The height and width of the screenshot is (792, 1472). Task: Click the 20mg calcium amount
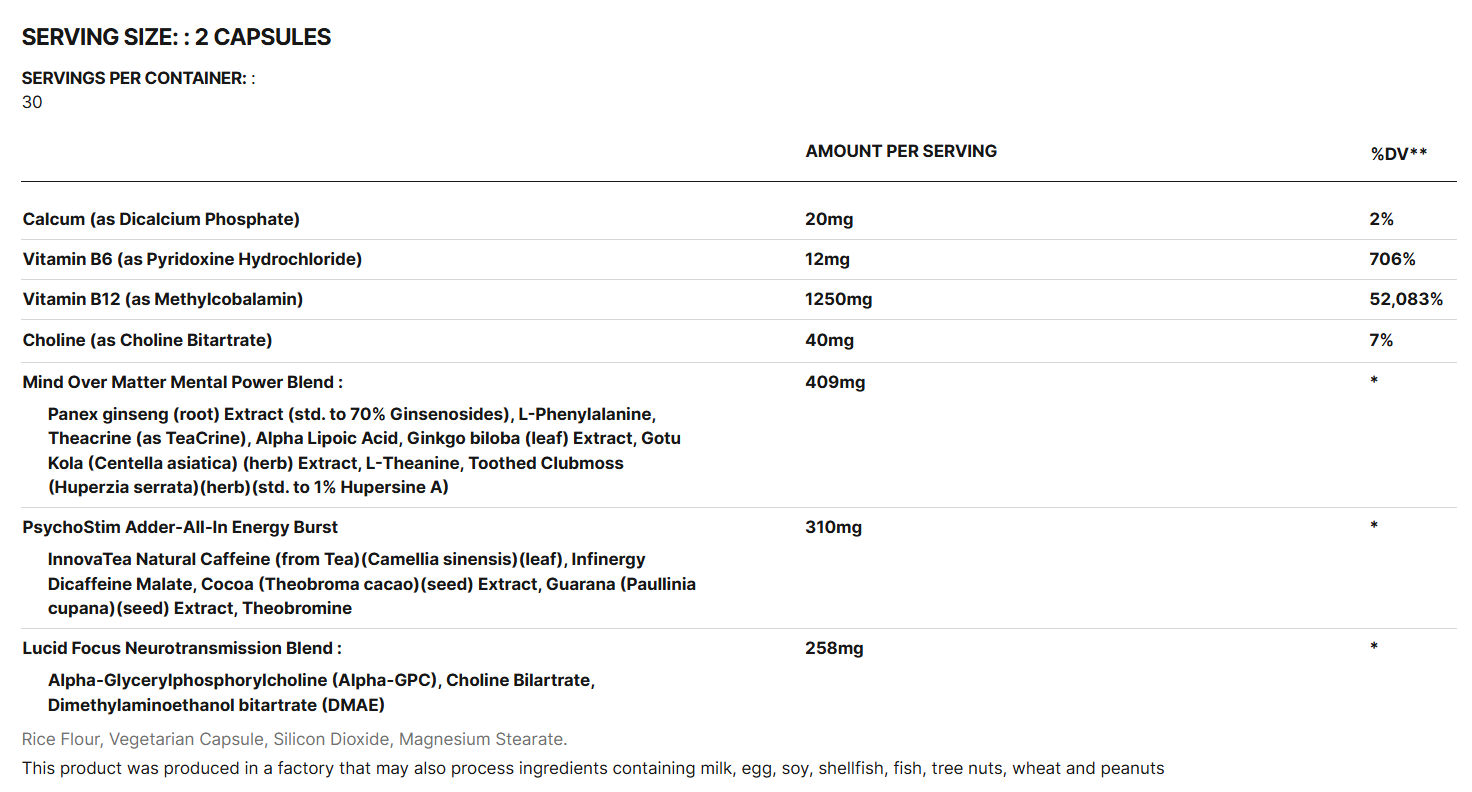coord(829,219)
